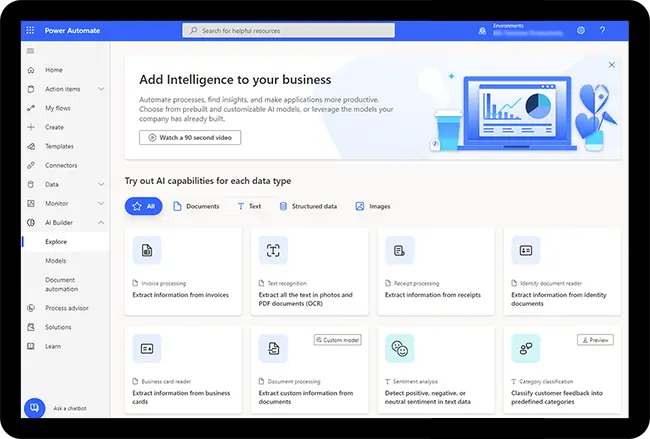
Task: Open help question mark icon
Action: [x=602, y=30]
